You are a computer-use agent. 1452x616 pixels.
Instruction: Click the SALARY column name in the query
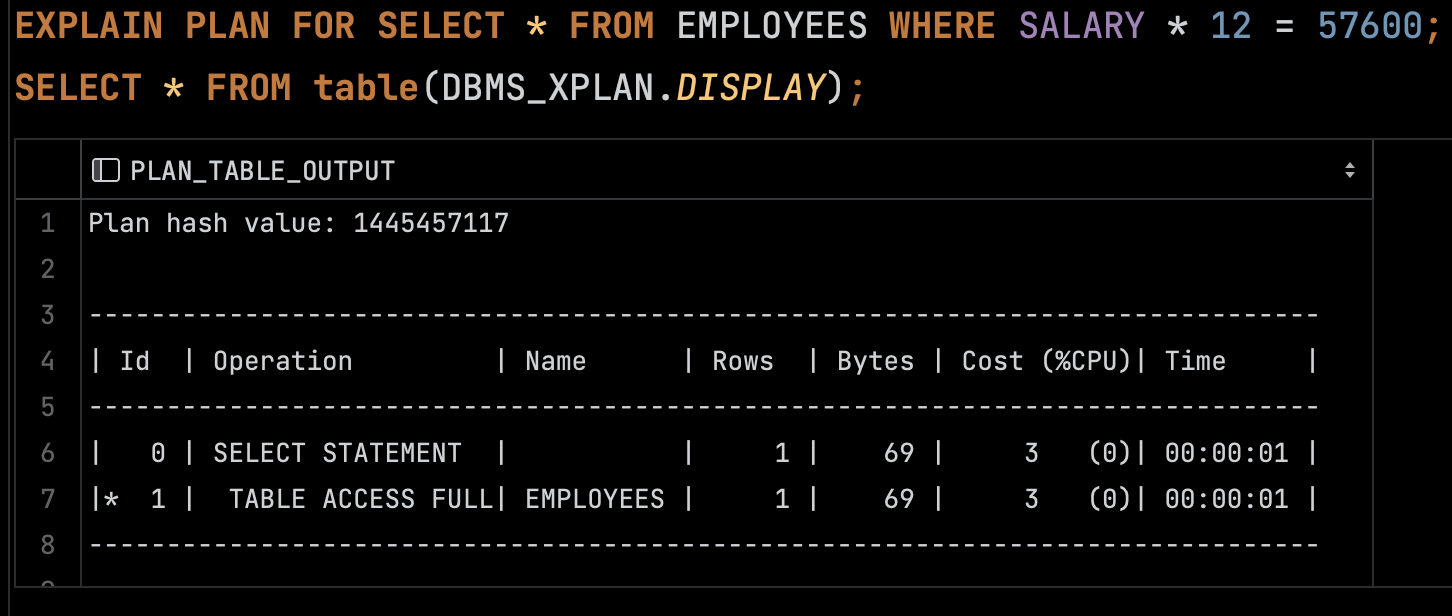(x=1081, y=26)
